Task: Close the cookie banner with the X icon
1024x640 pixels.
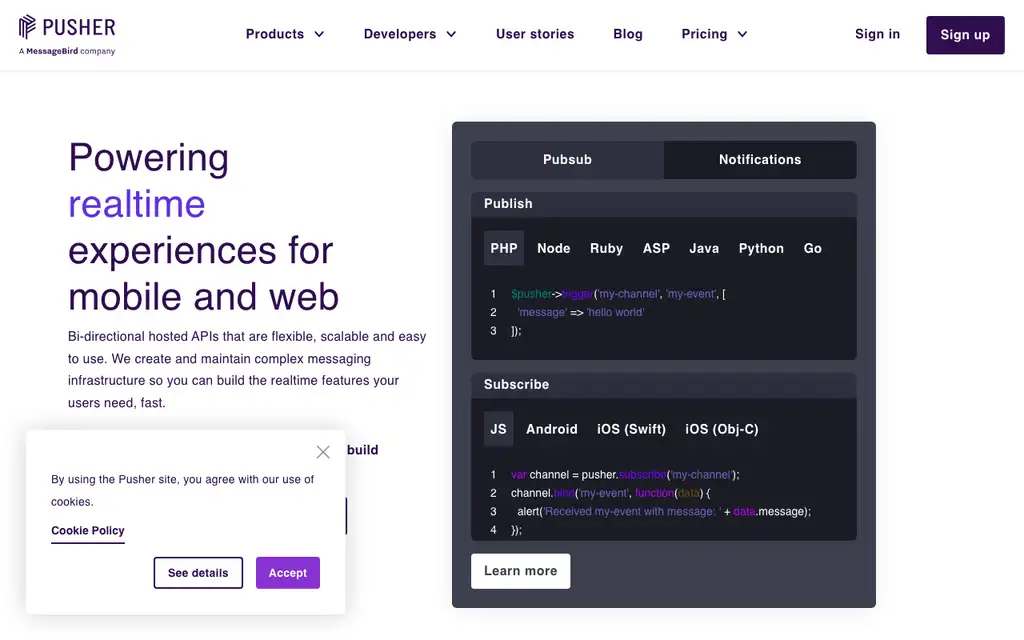Action: point(323,452)
